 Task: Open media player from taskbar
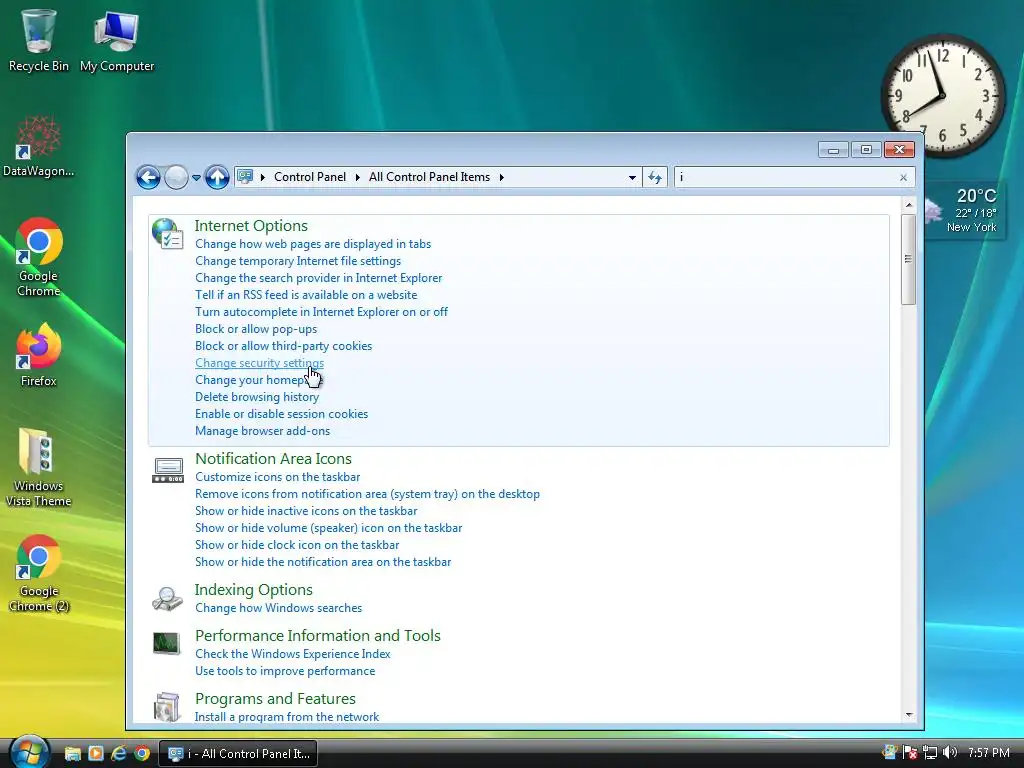pyautogui.click(x=96, y=754)
